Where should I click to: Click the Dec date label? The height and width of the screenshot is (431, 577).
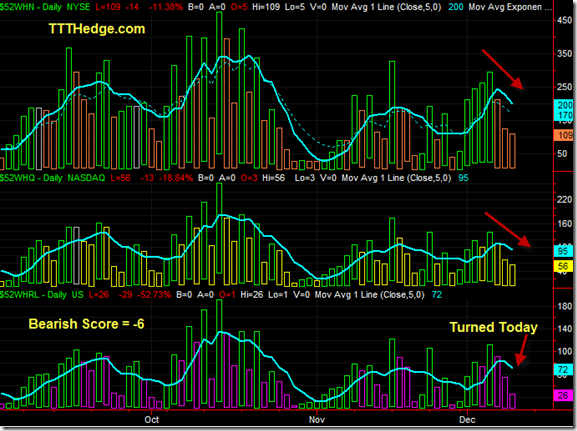[467, 420]
